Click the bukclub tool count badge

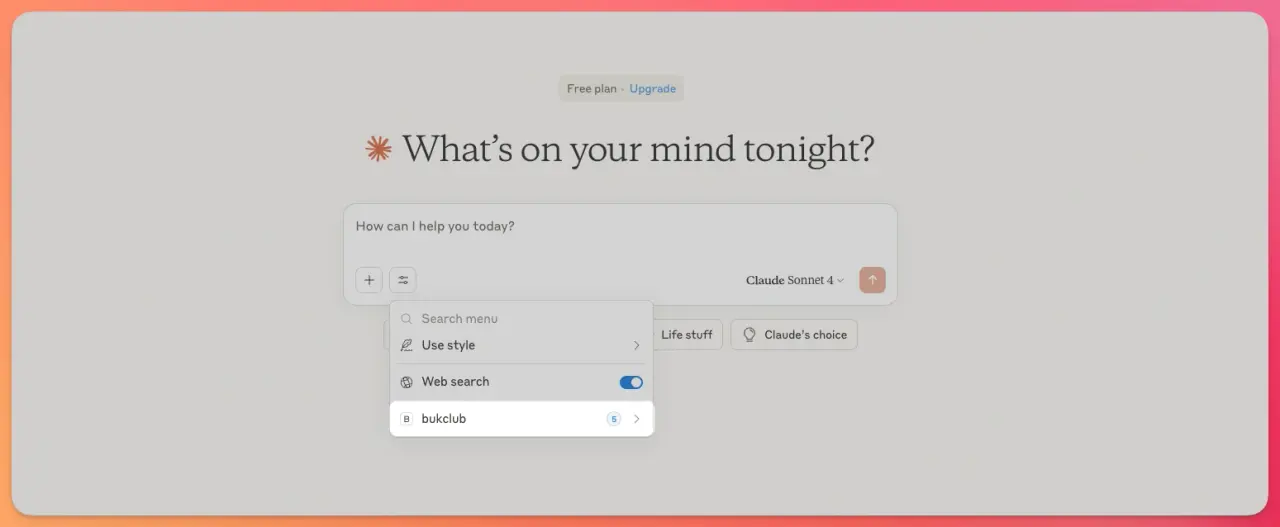[x=613, y=419]
